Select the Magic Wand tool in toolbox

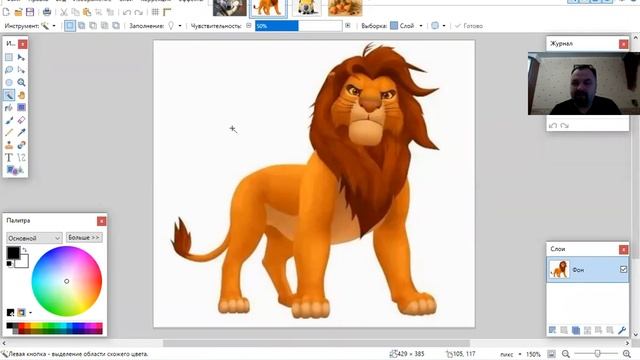pyautogui.click(x=9, y=95)
